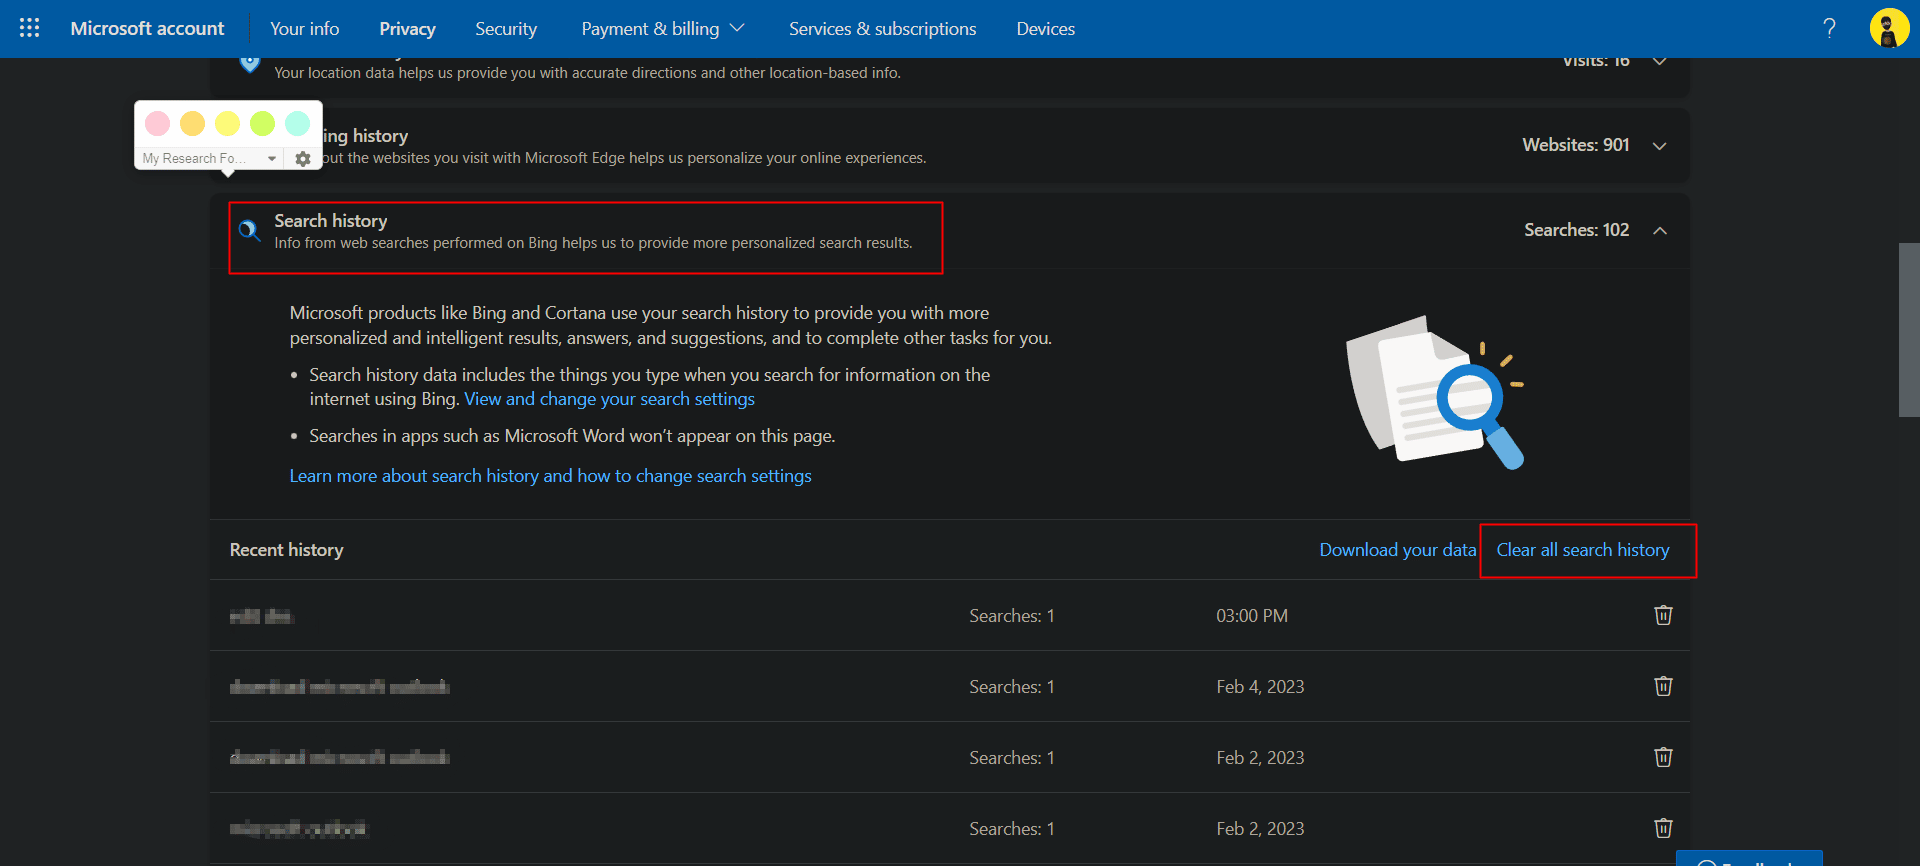Image resolution: width=1920 pixels, height=866 pixels.
Task: Open Learn more about search history link
Action: coord(550,476)
